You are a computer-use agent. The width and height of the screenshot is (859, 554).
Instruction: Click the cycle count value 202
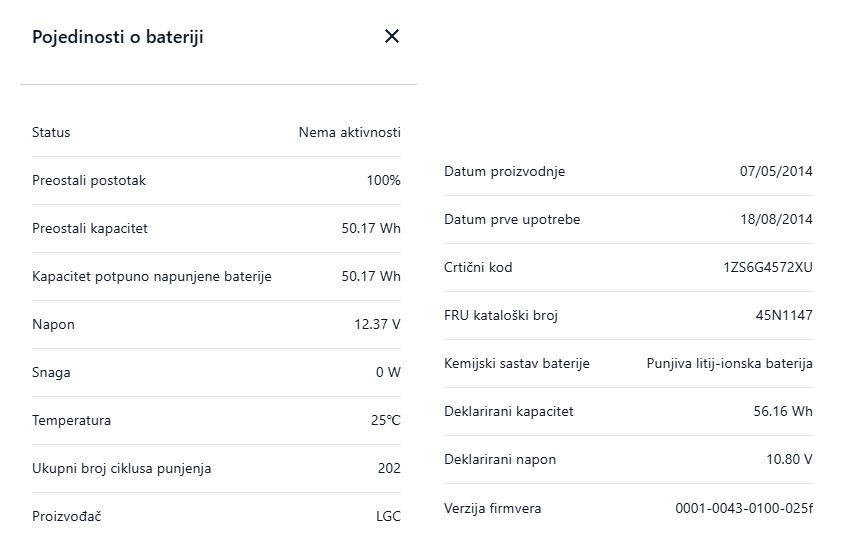point(389,469)
